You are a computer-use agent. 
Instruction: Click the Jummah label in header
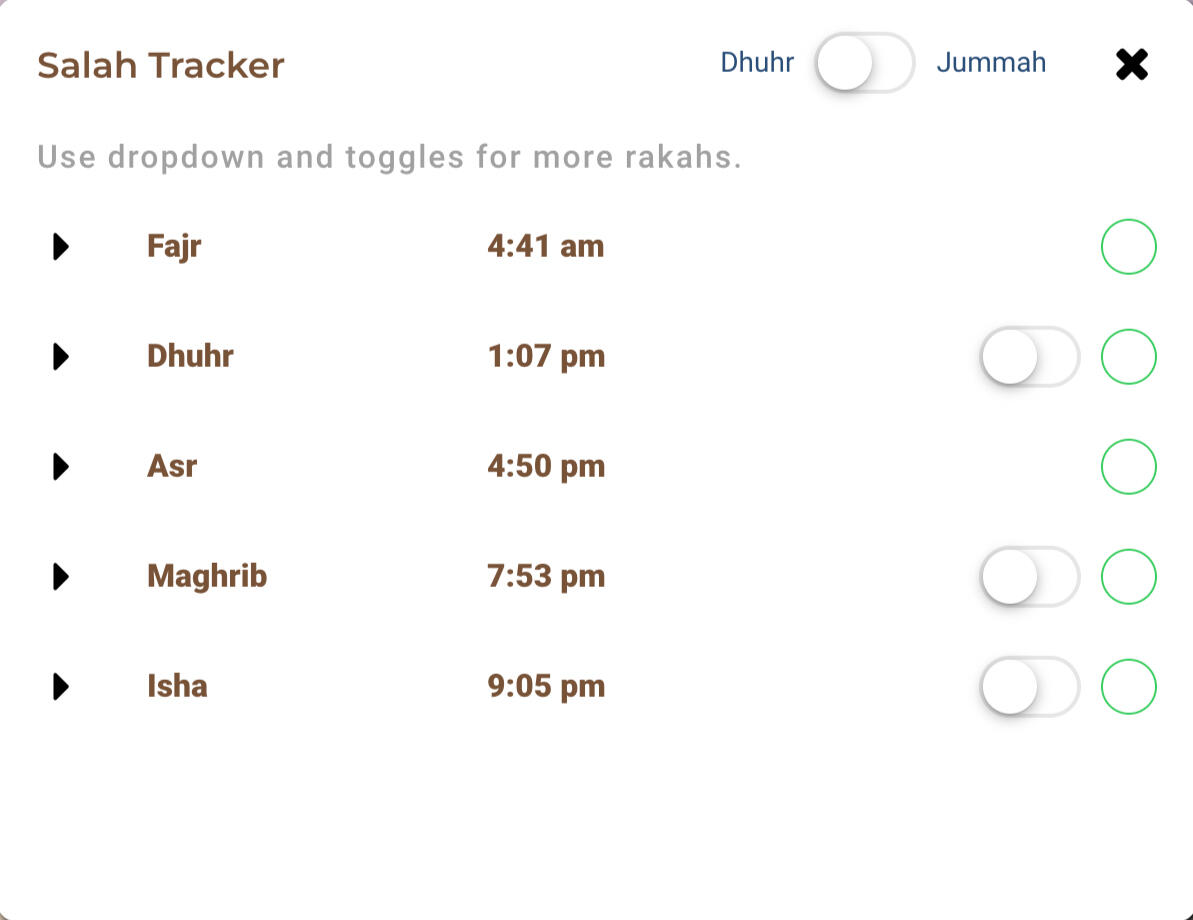pyautogui.click(x=991, y=63)
